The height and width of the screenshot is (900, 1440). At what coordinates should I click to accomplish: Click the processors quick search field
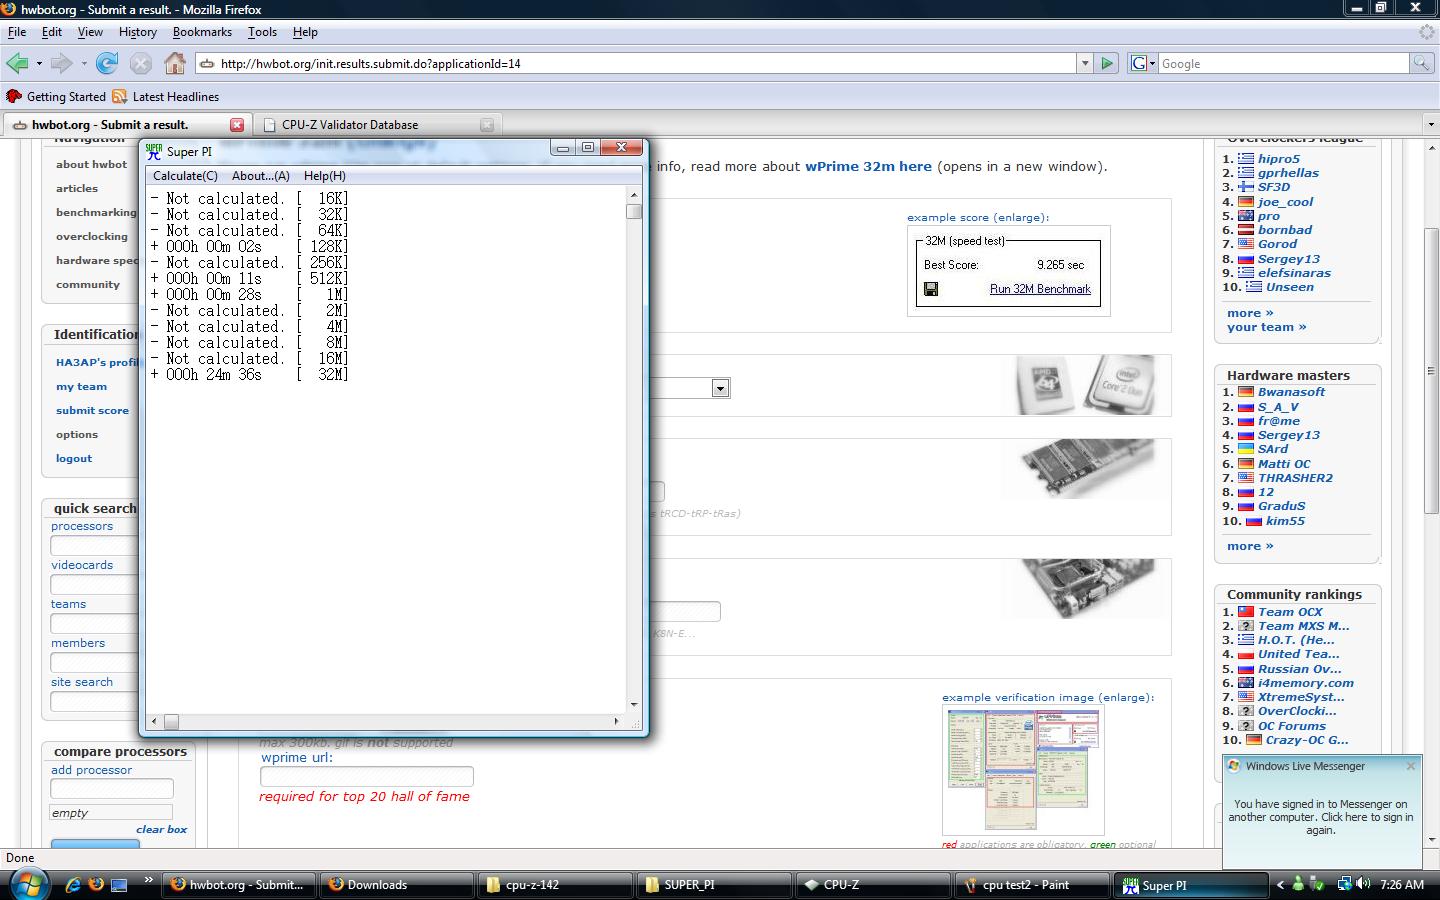point(95,545)
